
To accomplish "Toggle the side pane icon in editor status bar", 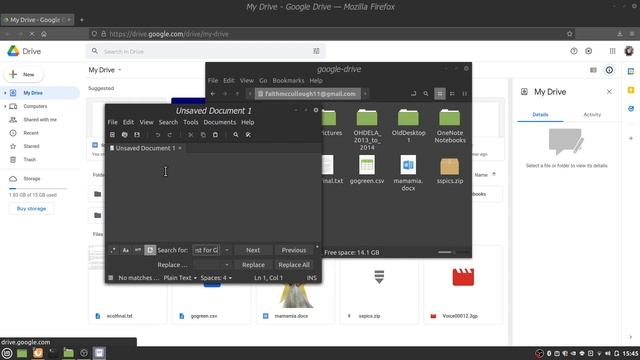I will tap(111, 278).
